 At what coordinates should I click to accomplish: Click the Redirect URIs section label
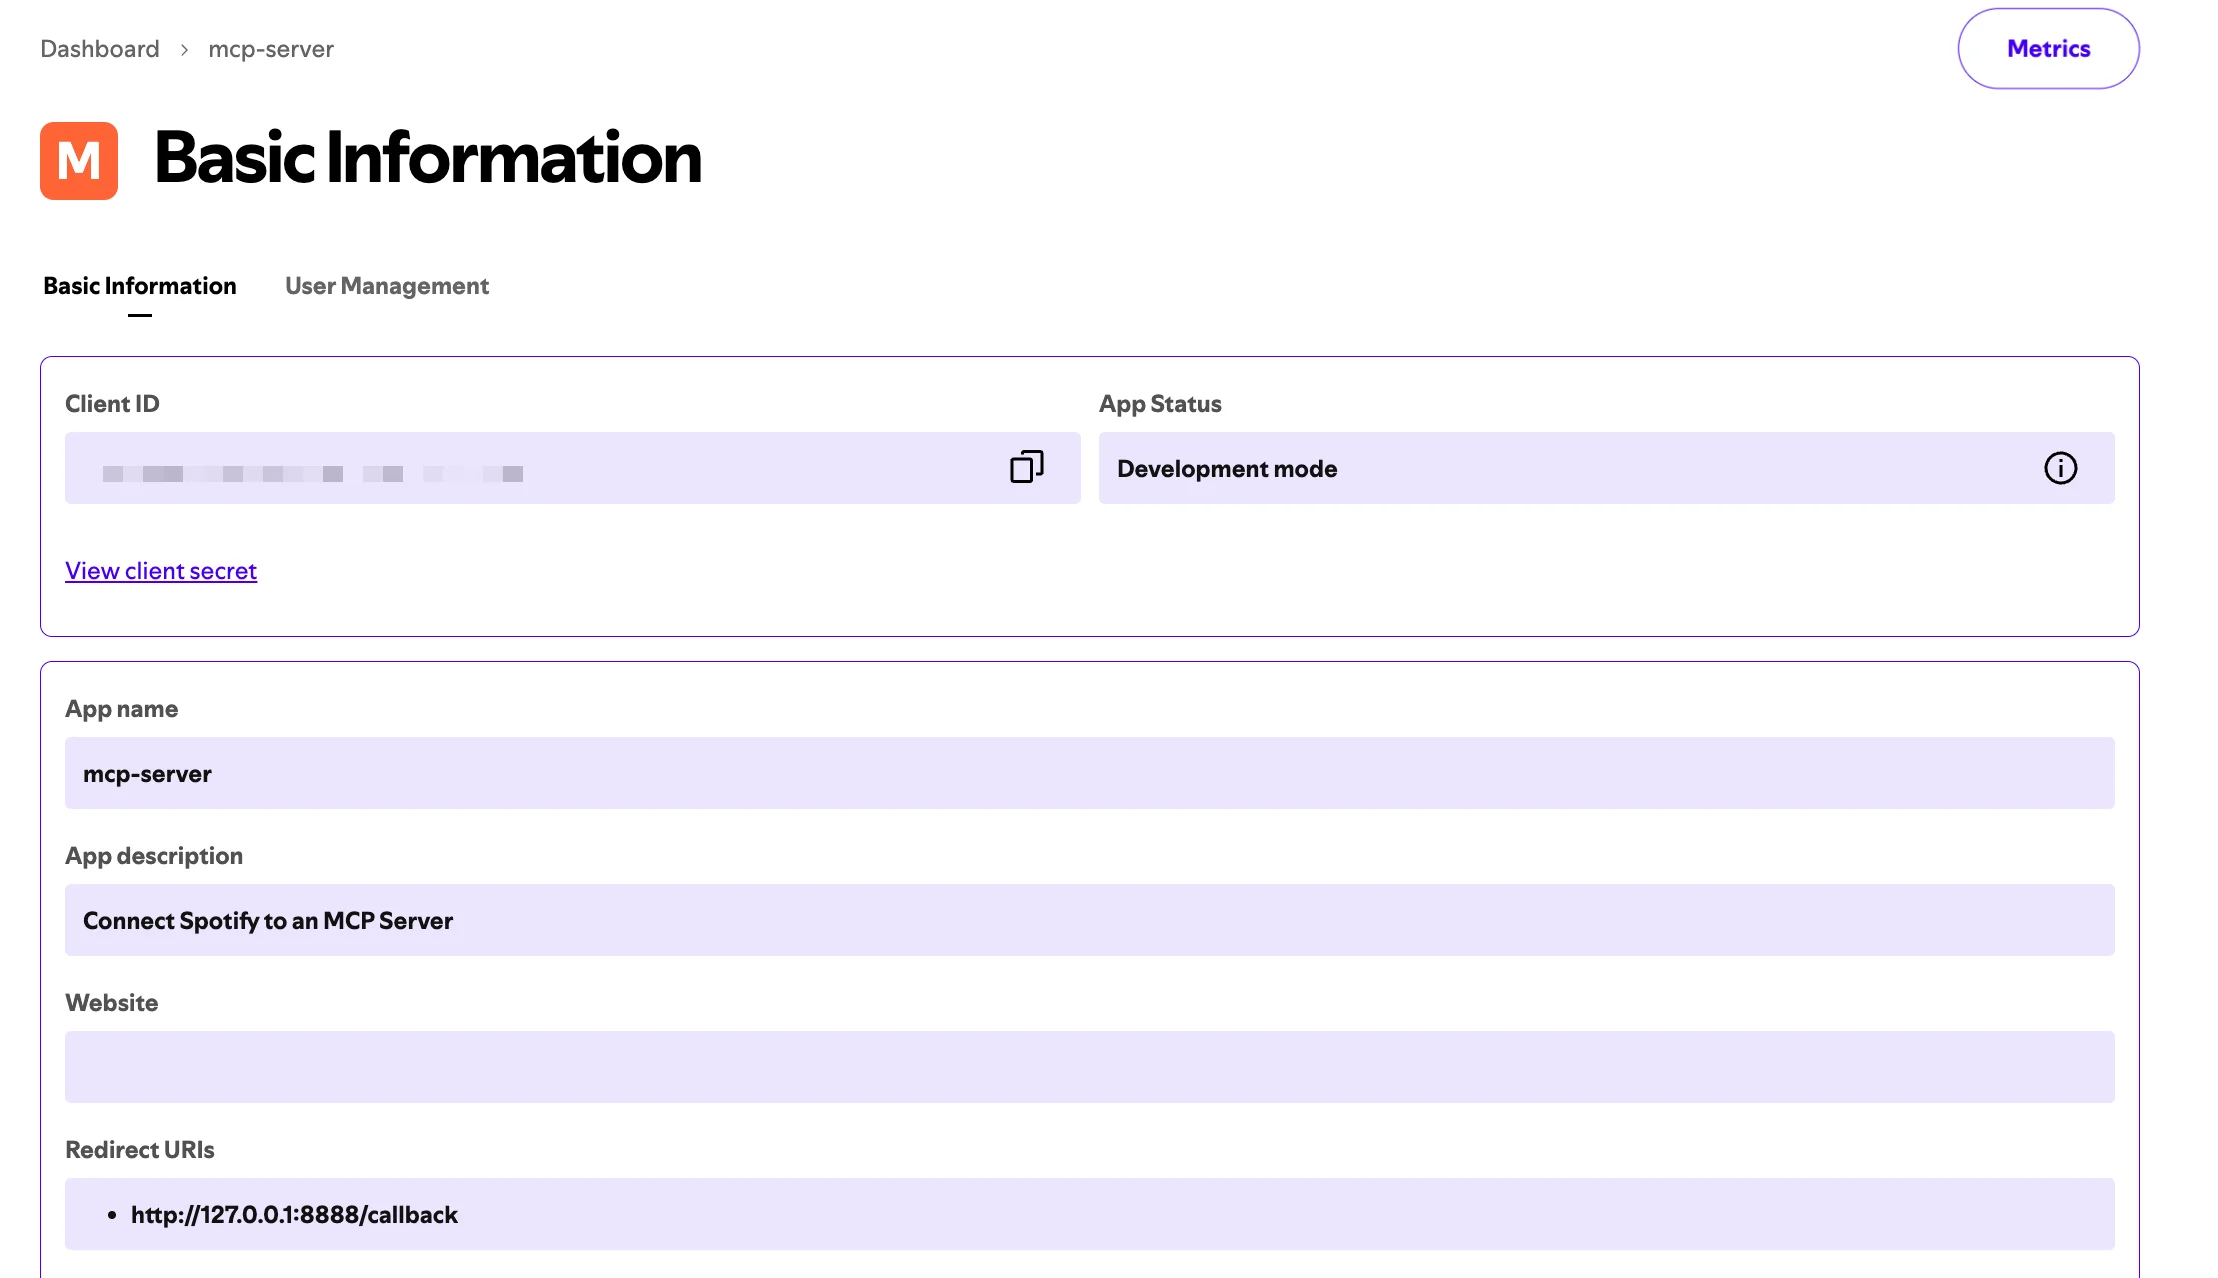coord(139,1149)
